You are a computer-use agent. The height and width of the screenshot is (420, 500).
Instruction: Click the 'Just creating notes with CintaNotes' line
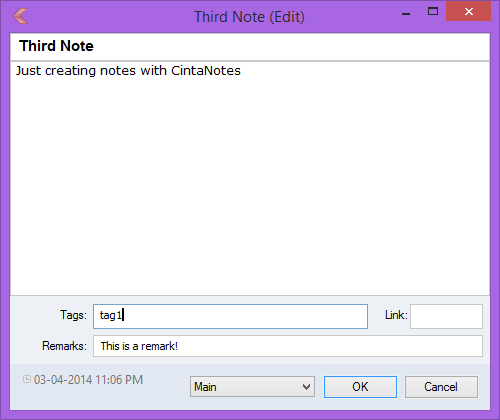128,71
